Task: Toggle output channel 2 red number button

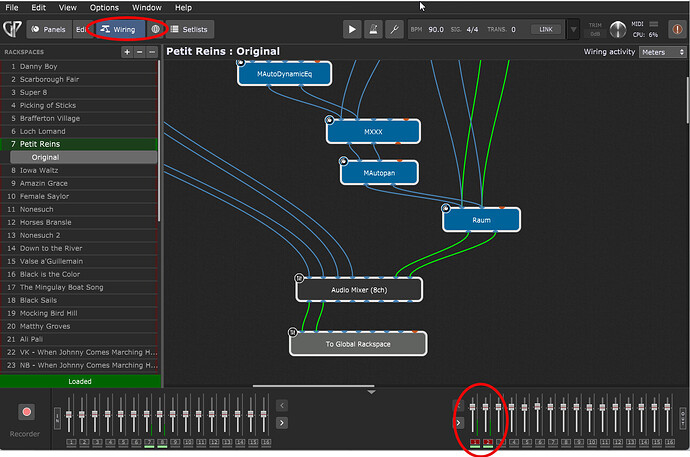Action: [x=488, y=442]
